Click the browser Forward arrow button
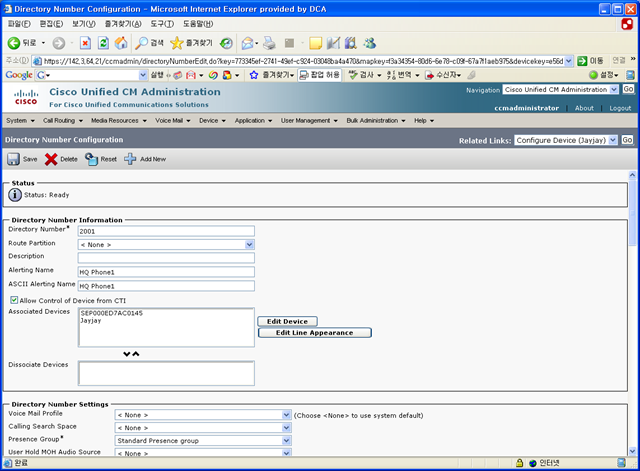 coord(59,43)
